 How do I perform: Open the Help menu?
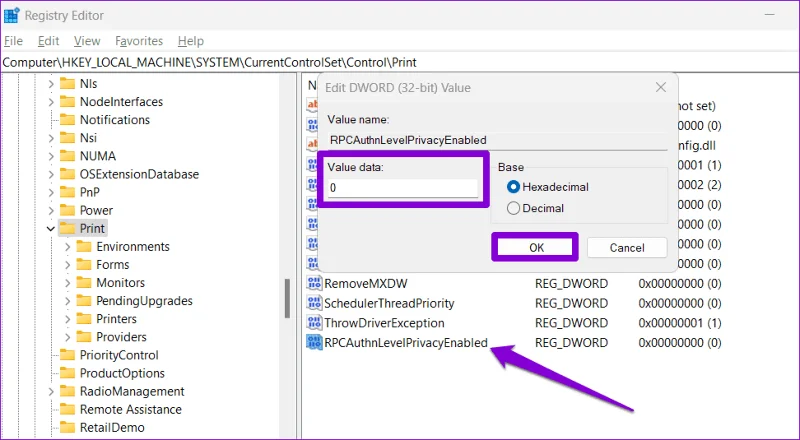point(191,41)
